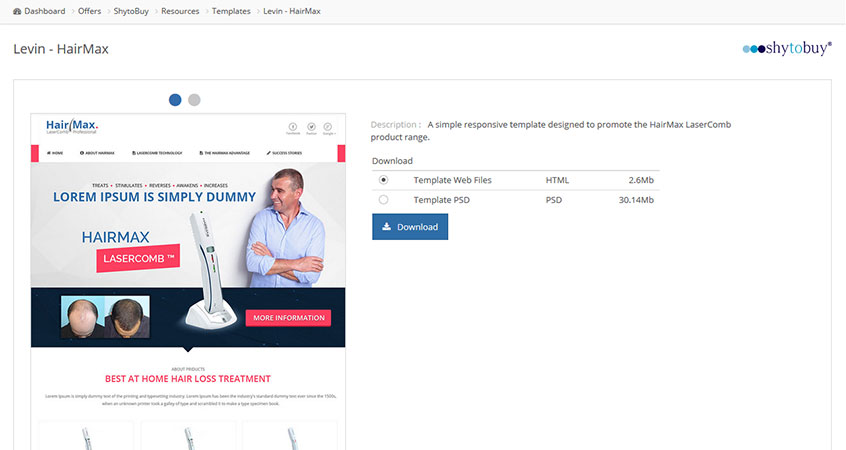Click THE HAIRMAX ADVANTAGE in preview navigation
846x450 pixels.
point(224,153)
